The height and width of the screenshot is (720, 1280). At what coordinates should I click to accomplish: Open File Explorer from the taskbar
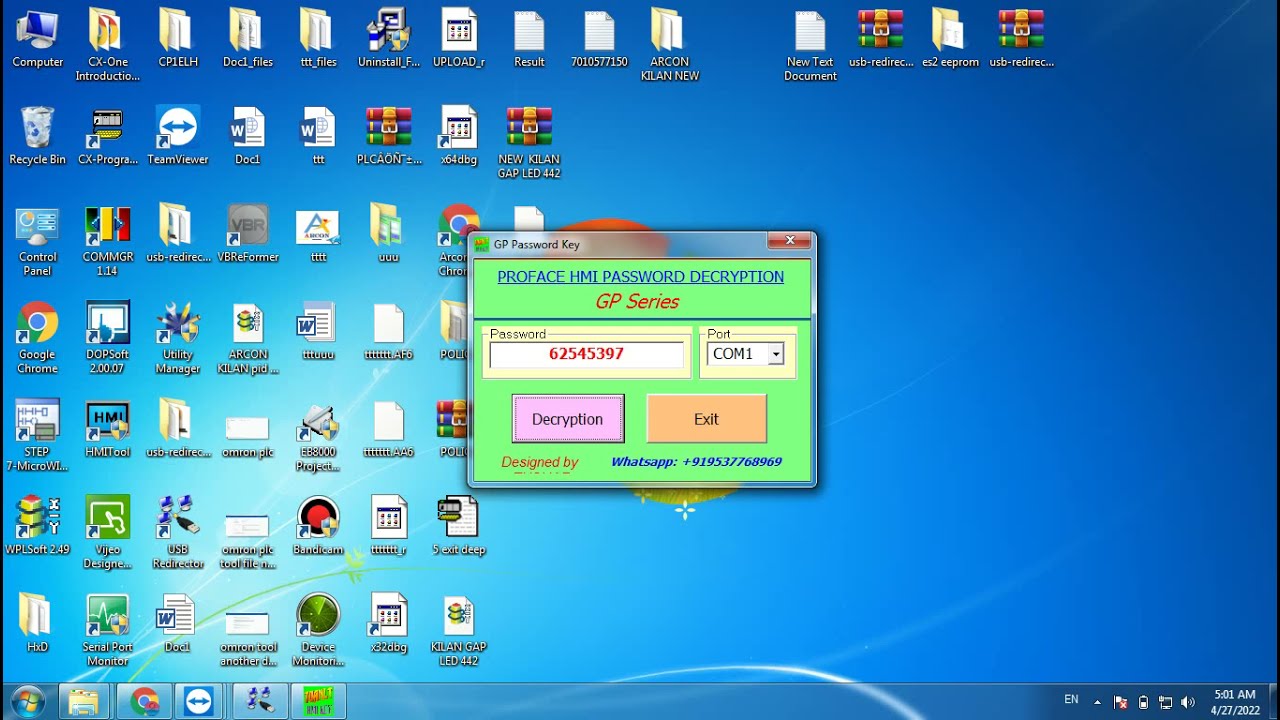pyautogui.click(x=84, y=701)
